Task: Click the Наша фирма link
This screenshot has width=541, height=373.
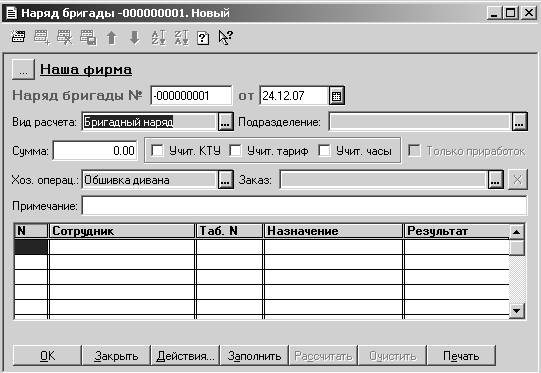Action: click(86, 69)
